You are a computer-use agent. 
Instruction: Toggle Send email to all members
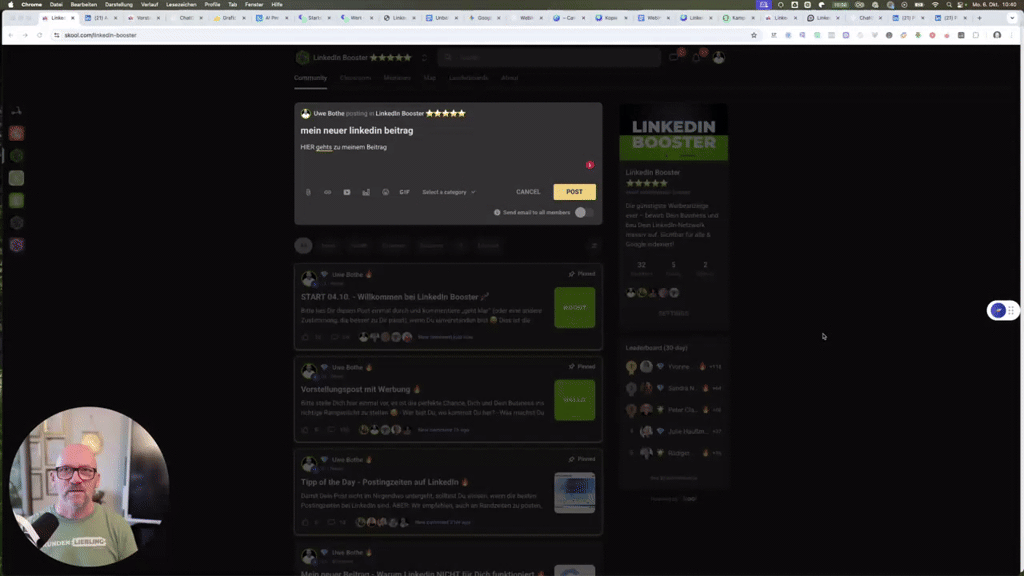click(x=584, y=212)
